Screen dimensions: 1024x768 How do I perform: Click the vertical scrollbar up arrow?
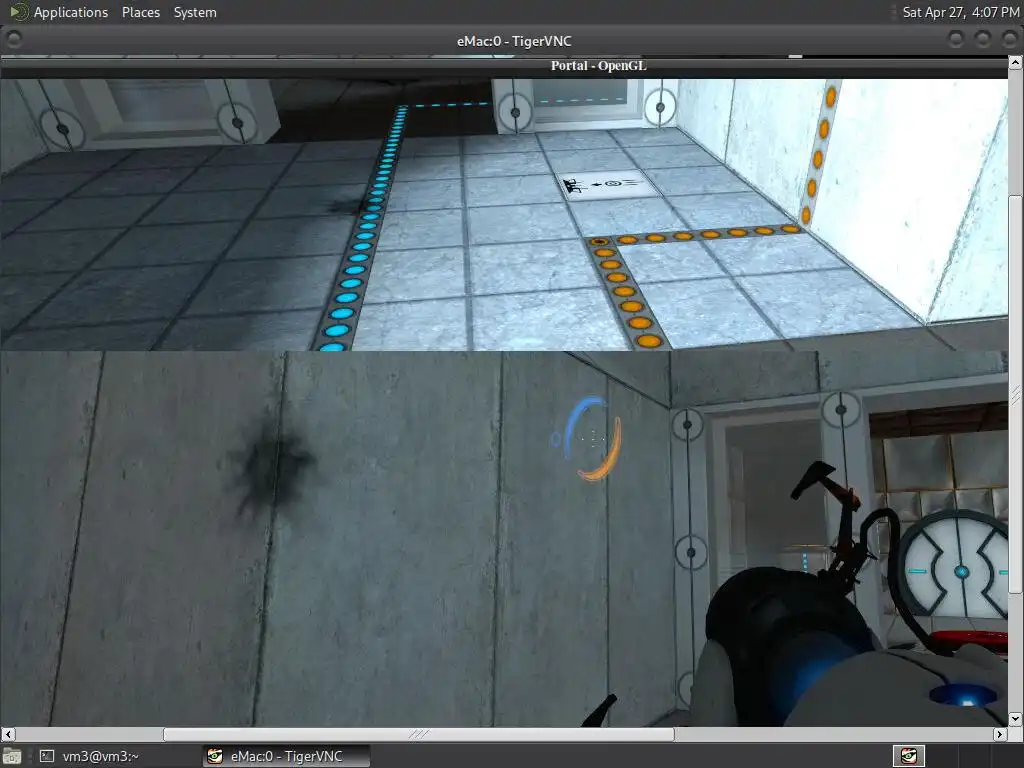tap(1016, 63)
